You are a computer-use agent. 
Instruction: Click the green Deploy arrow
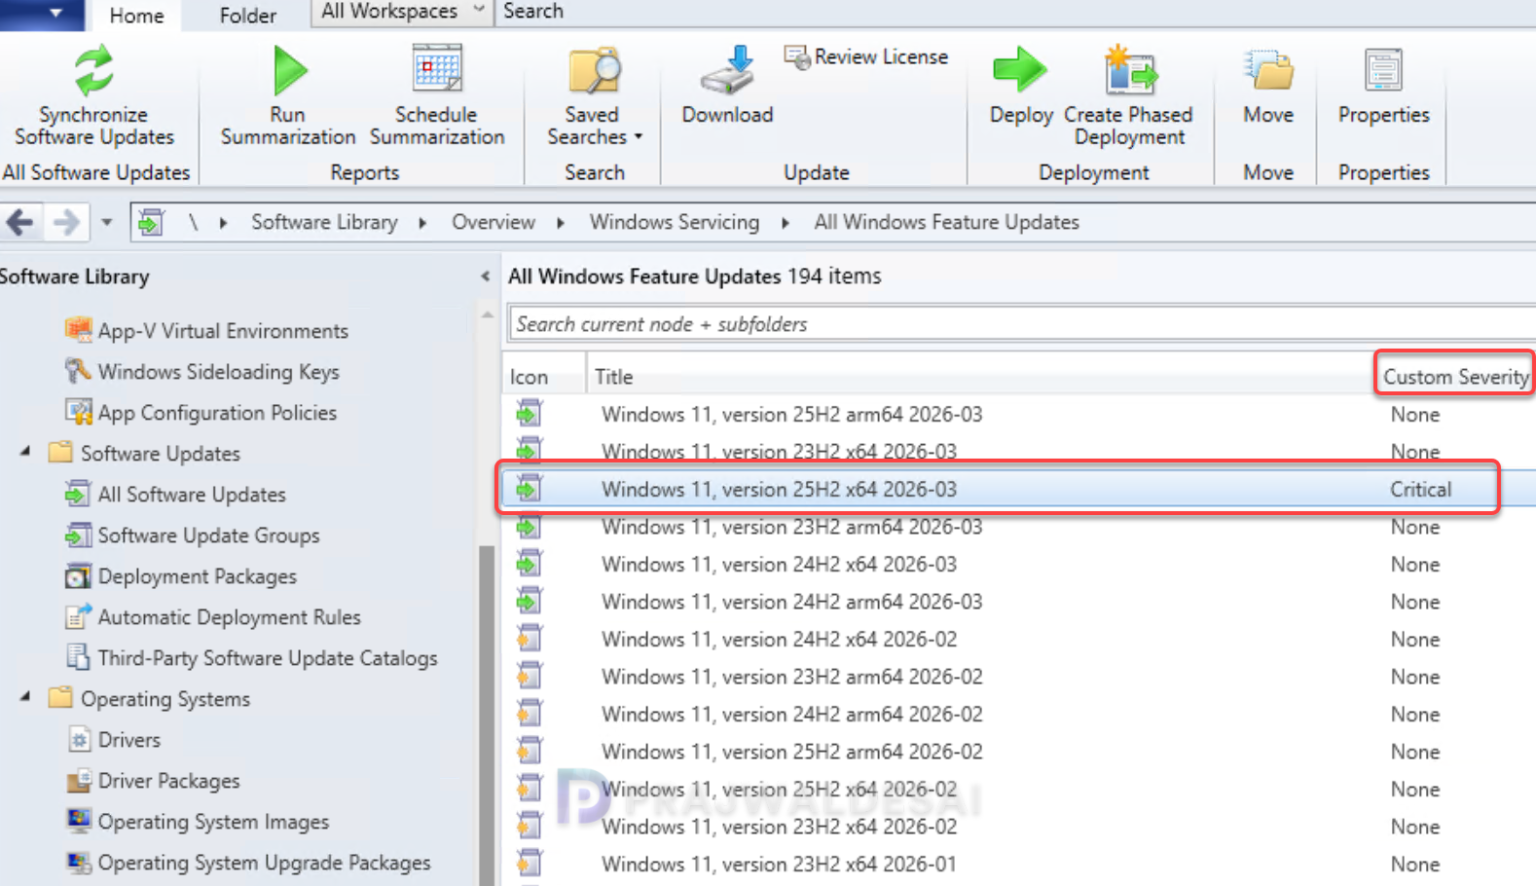coord(1020,70)
